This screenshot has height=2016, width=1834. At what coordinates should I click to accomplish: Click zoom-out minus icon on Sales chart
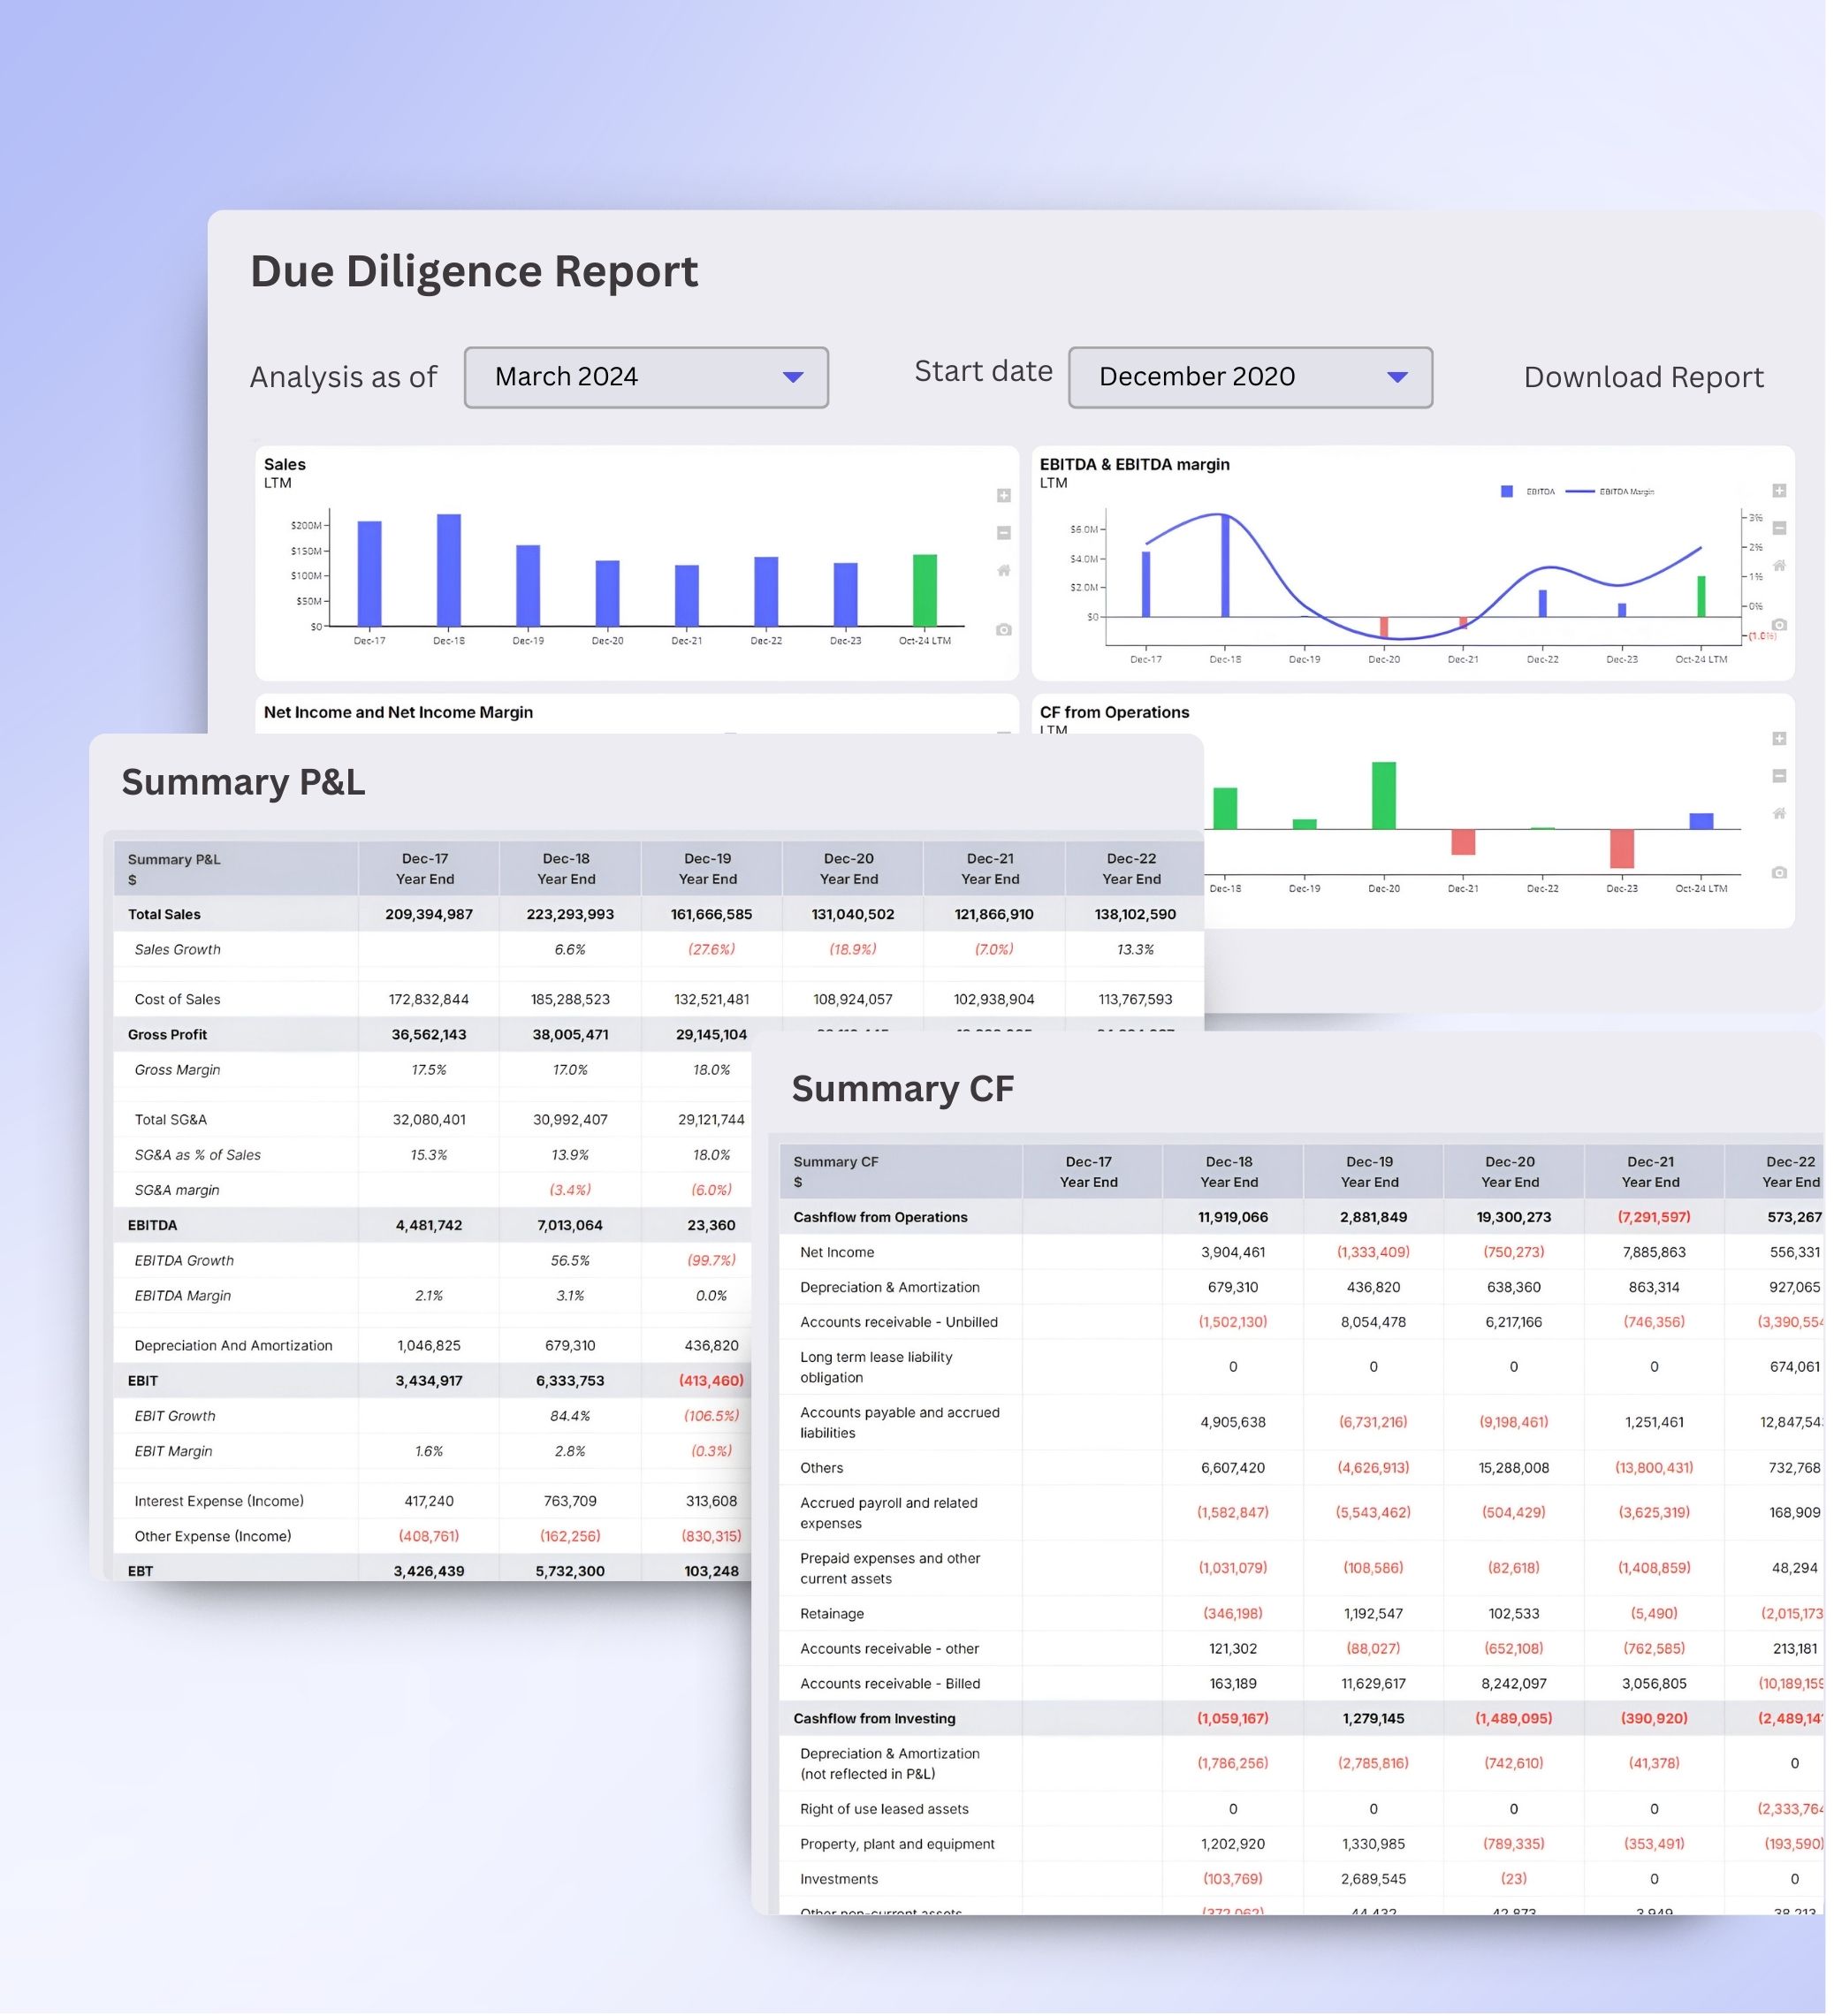coord(1003,533)
